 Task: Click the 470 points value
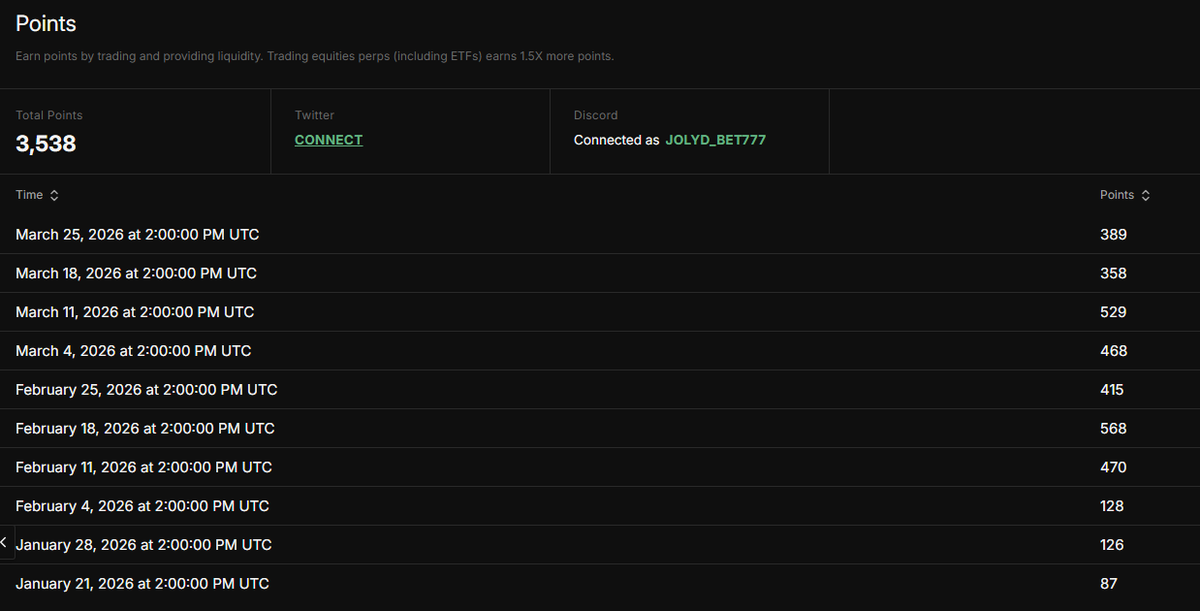click(x=1113, y=467)
